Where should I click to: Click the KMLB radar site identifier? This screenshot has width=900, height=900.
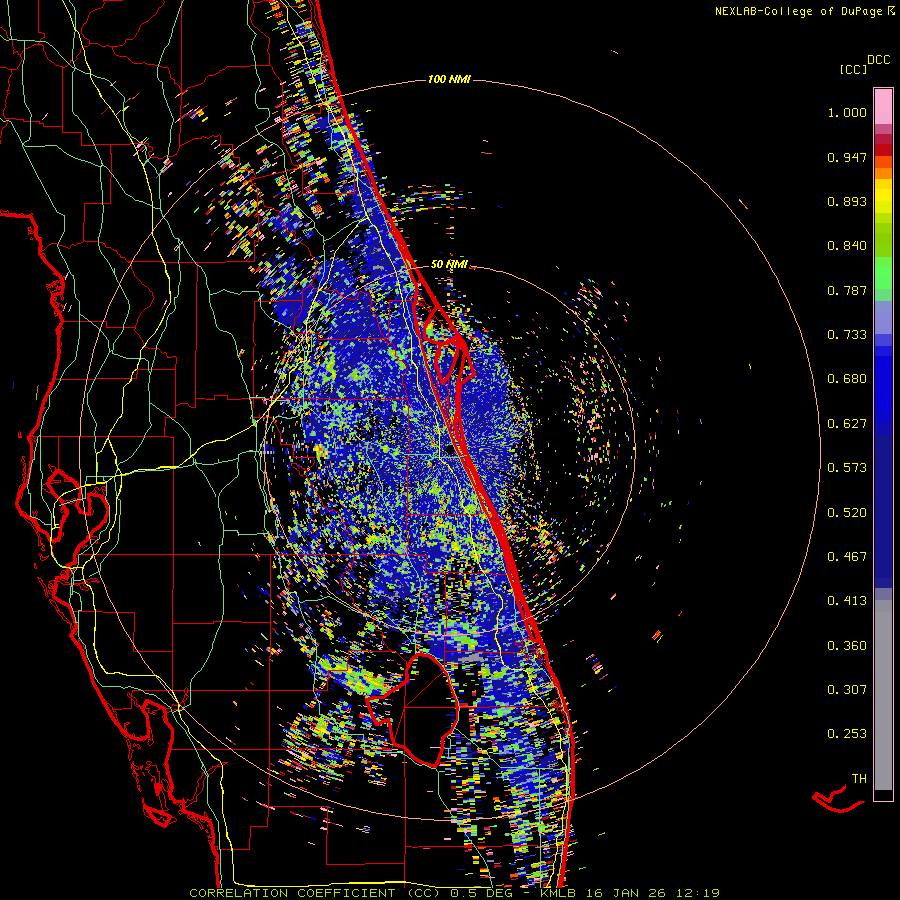pyautogui.click(x=559, y=893)
